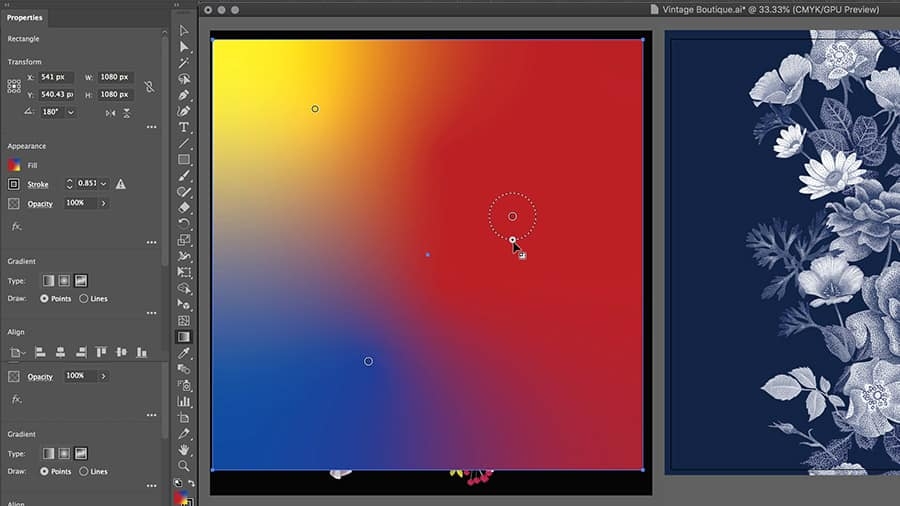Select Points draw mode under first Gradient section
The image size is (900, 506).
44,299
